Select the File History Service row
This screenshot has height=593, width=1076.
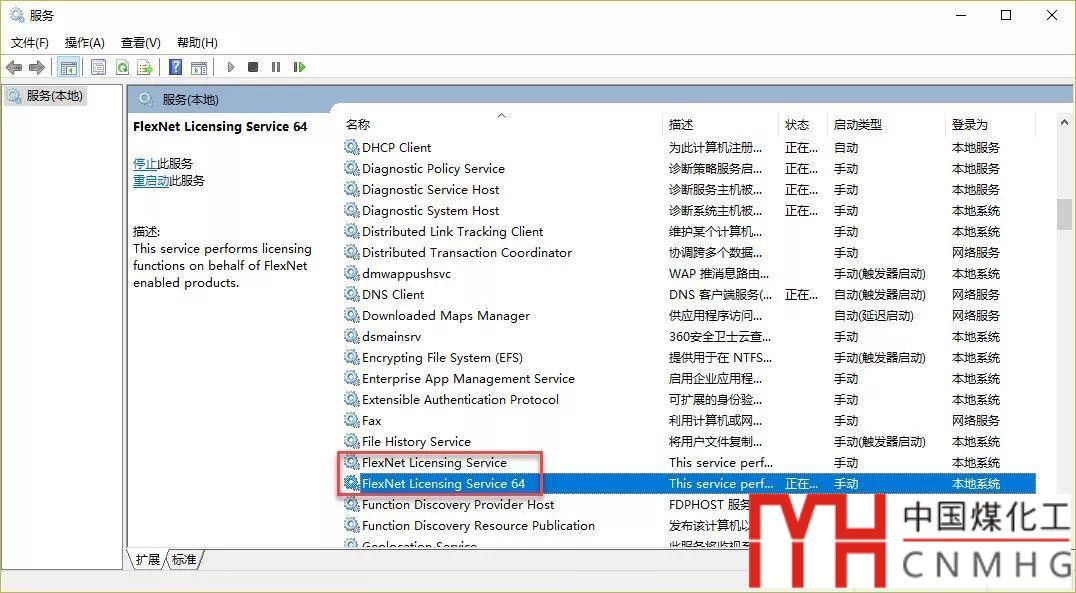[689, 442]
